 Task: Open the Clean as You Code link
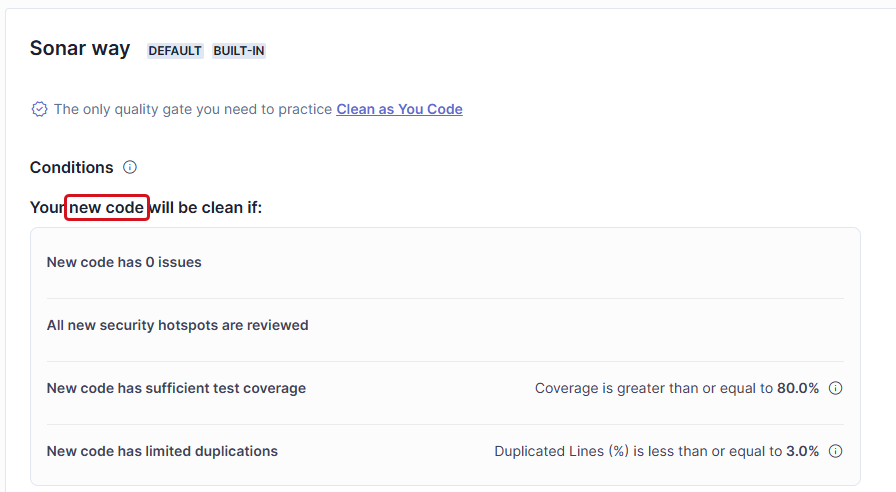(399, 109)
